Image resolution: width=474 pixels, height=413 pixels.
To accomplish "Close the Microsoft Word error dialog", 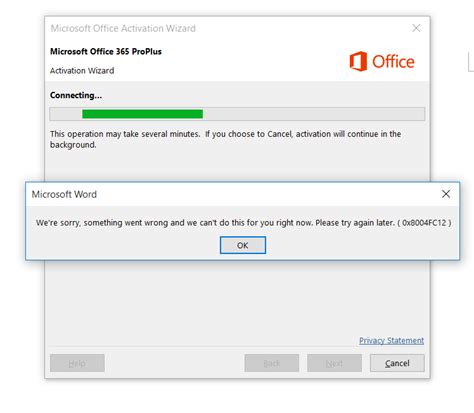I will [x=446, y=194].
